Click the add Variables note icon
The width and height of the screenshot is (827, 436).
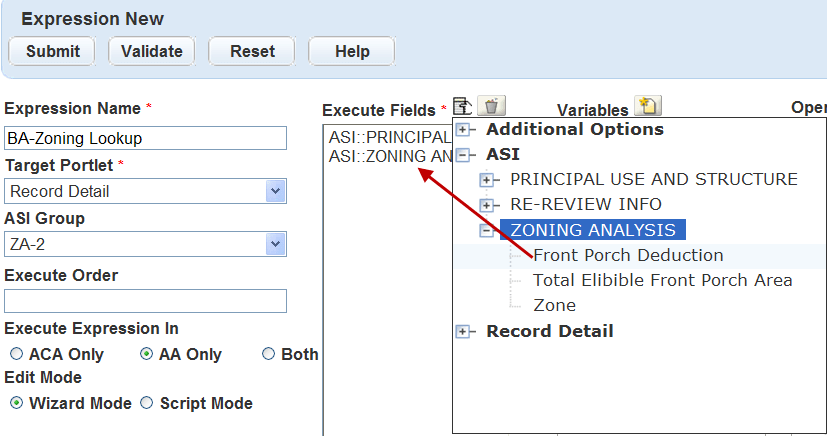[x=648, y=106]
